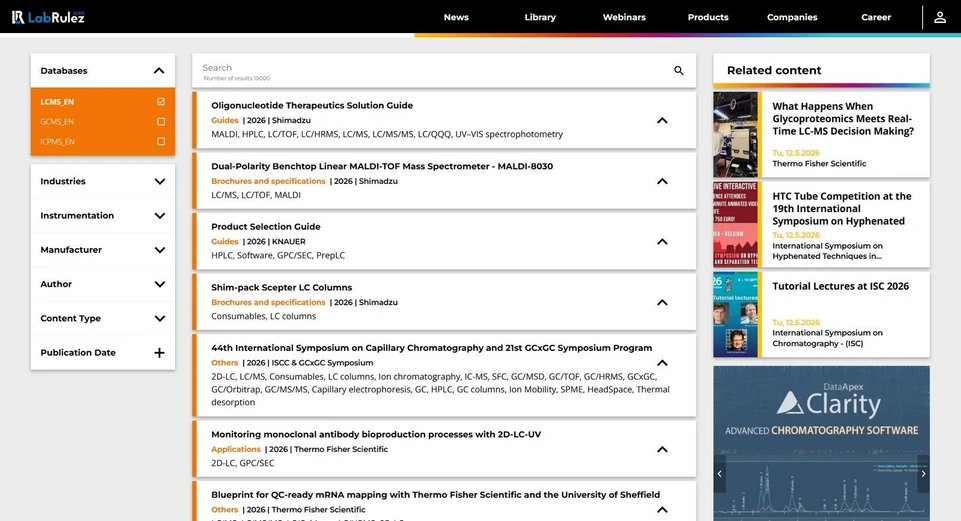Collapse the monoclonal antibody bioproduction entry
Image resolution: width=961 pixels, height=521 pixels.
coord(662,450)
